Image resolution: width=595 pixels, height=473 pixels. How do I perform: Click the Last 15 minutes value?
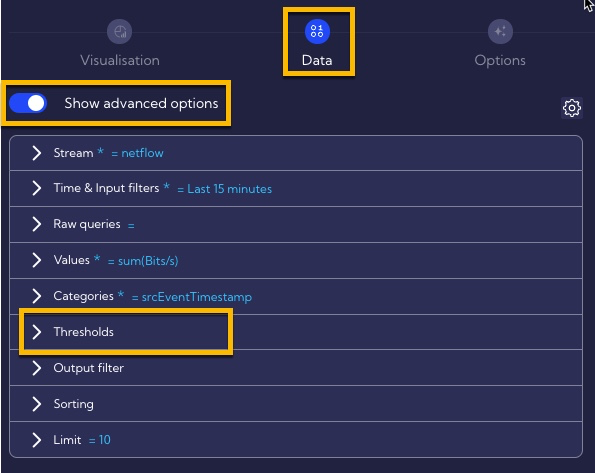[230, 189]
